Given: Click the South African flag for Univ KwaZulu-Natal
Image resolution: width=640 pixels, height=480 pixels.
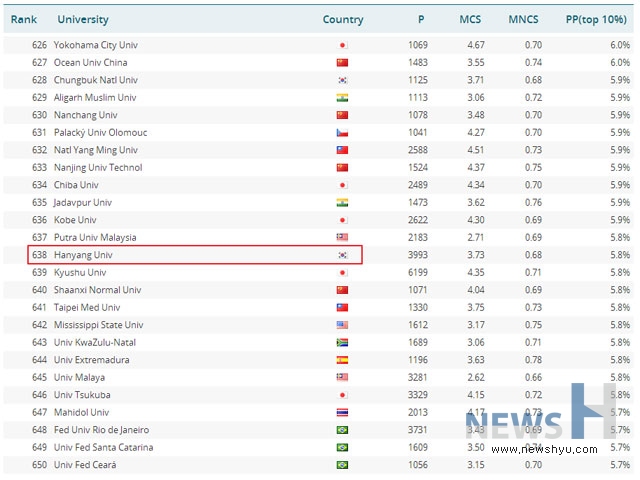Looking at the screenshot, I should point(342,342).
